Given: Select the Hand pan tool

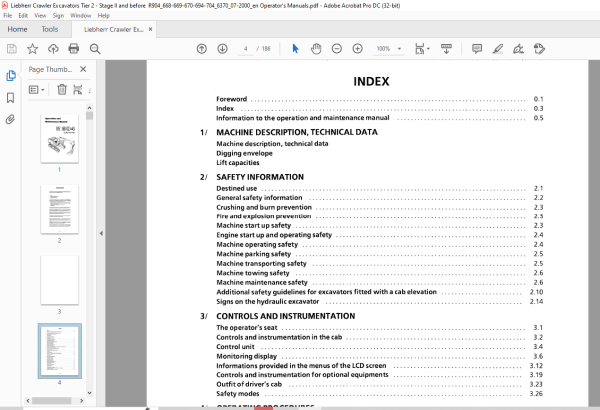Looking at the screenshot, I should 316,49.
